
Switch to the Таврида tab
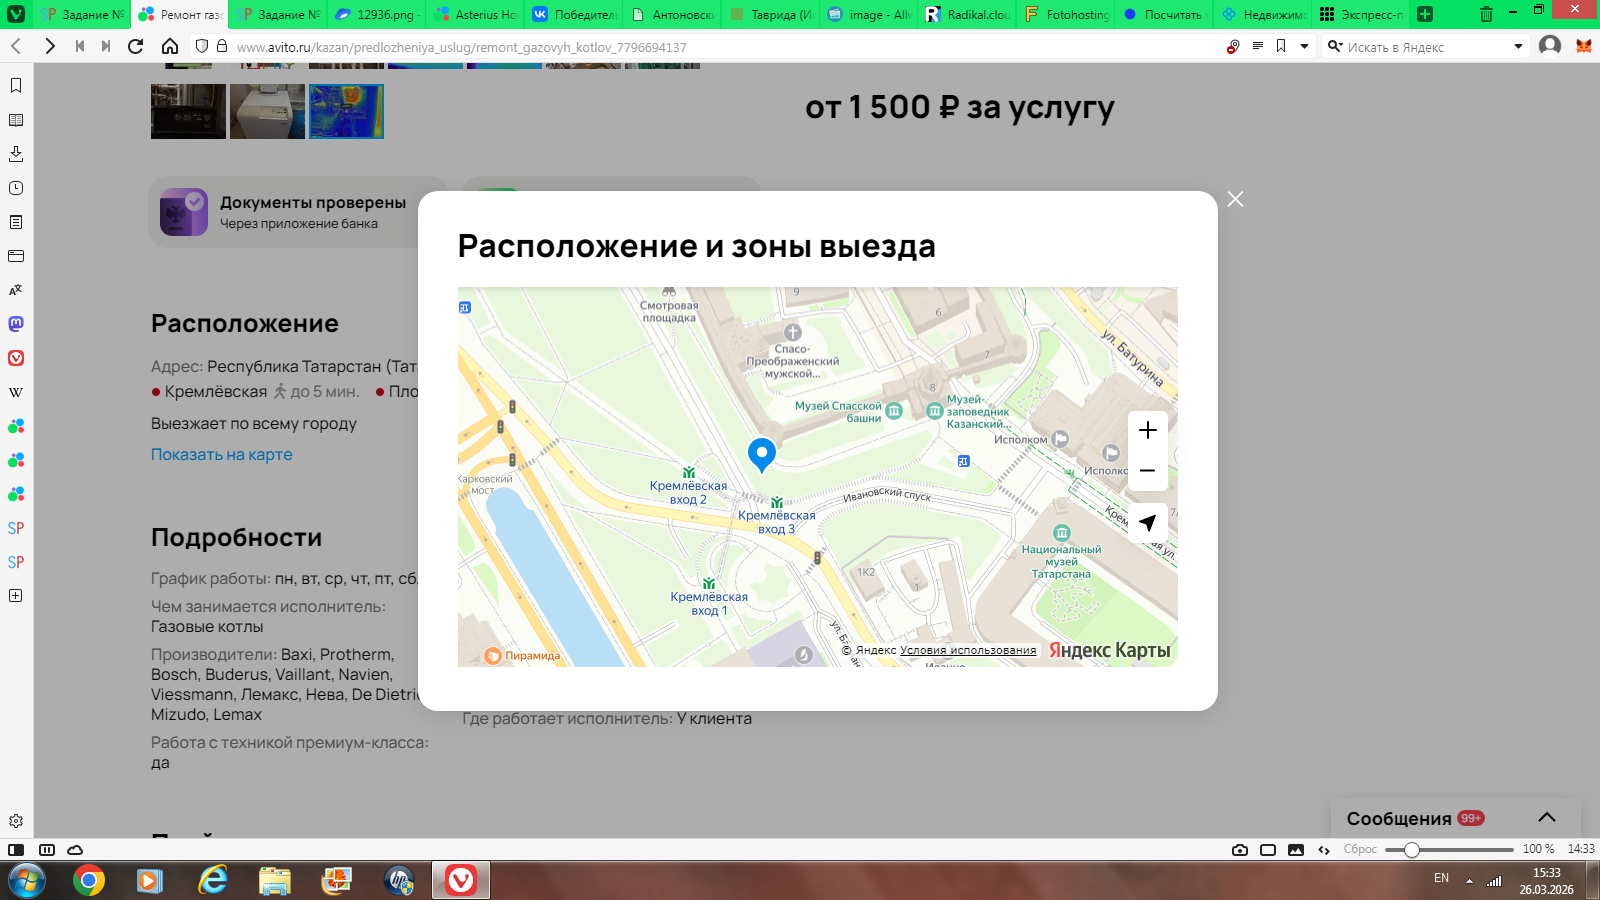point(769,14)
